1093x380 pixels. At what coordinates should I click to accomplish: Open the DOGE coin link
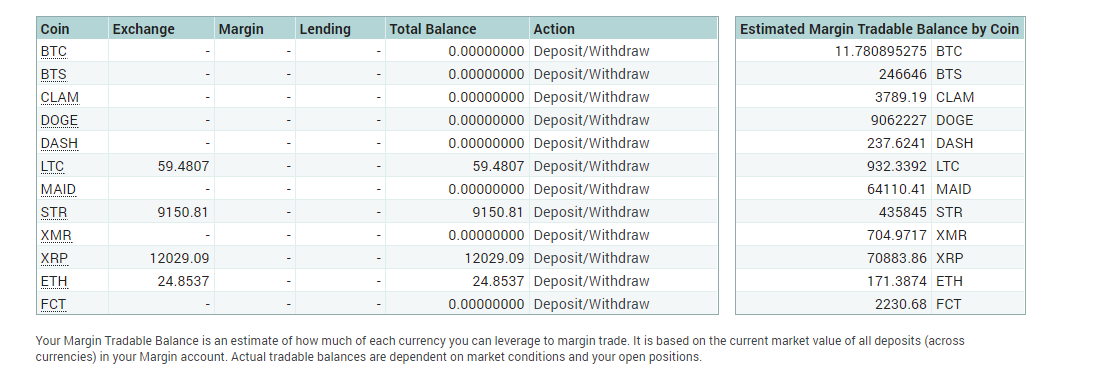coord(59,120)
